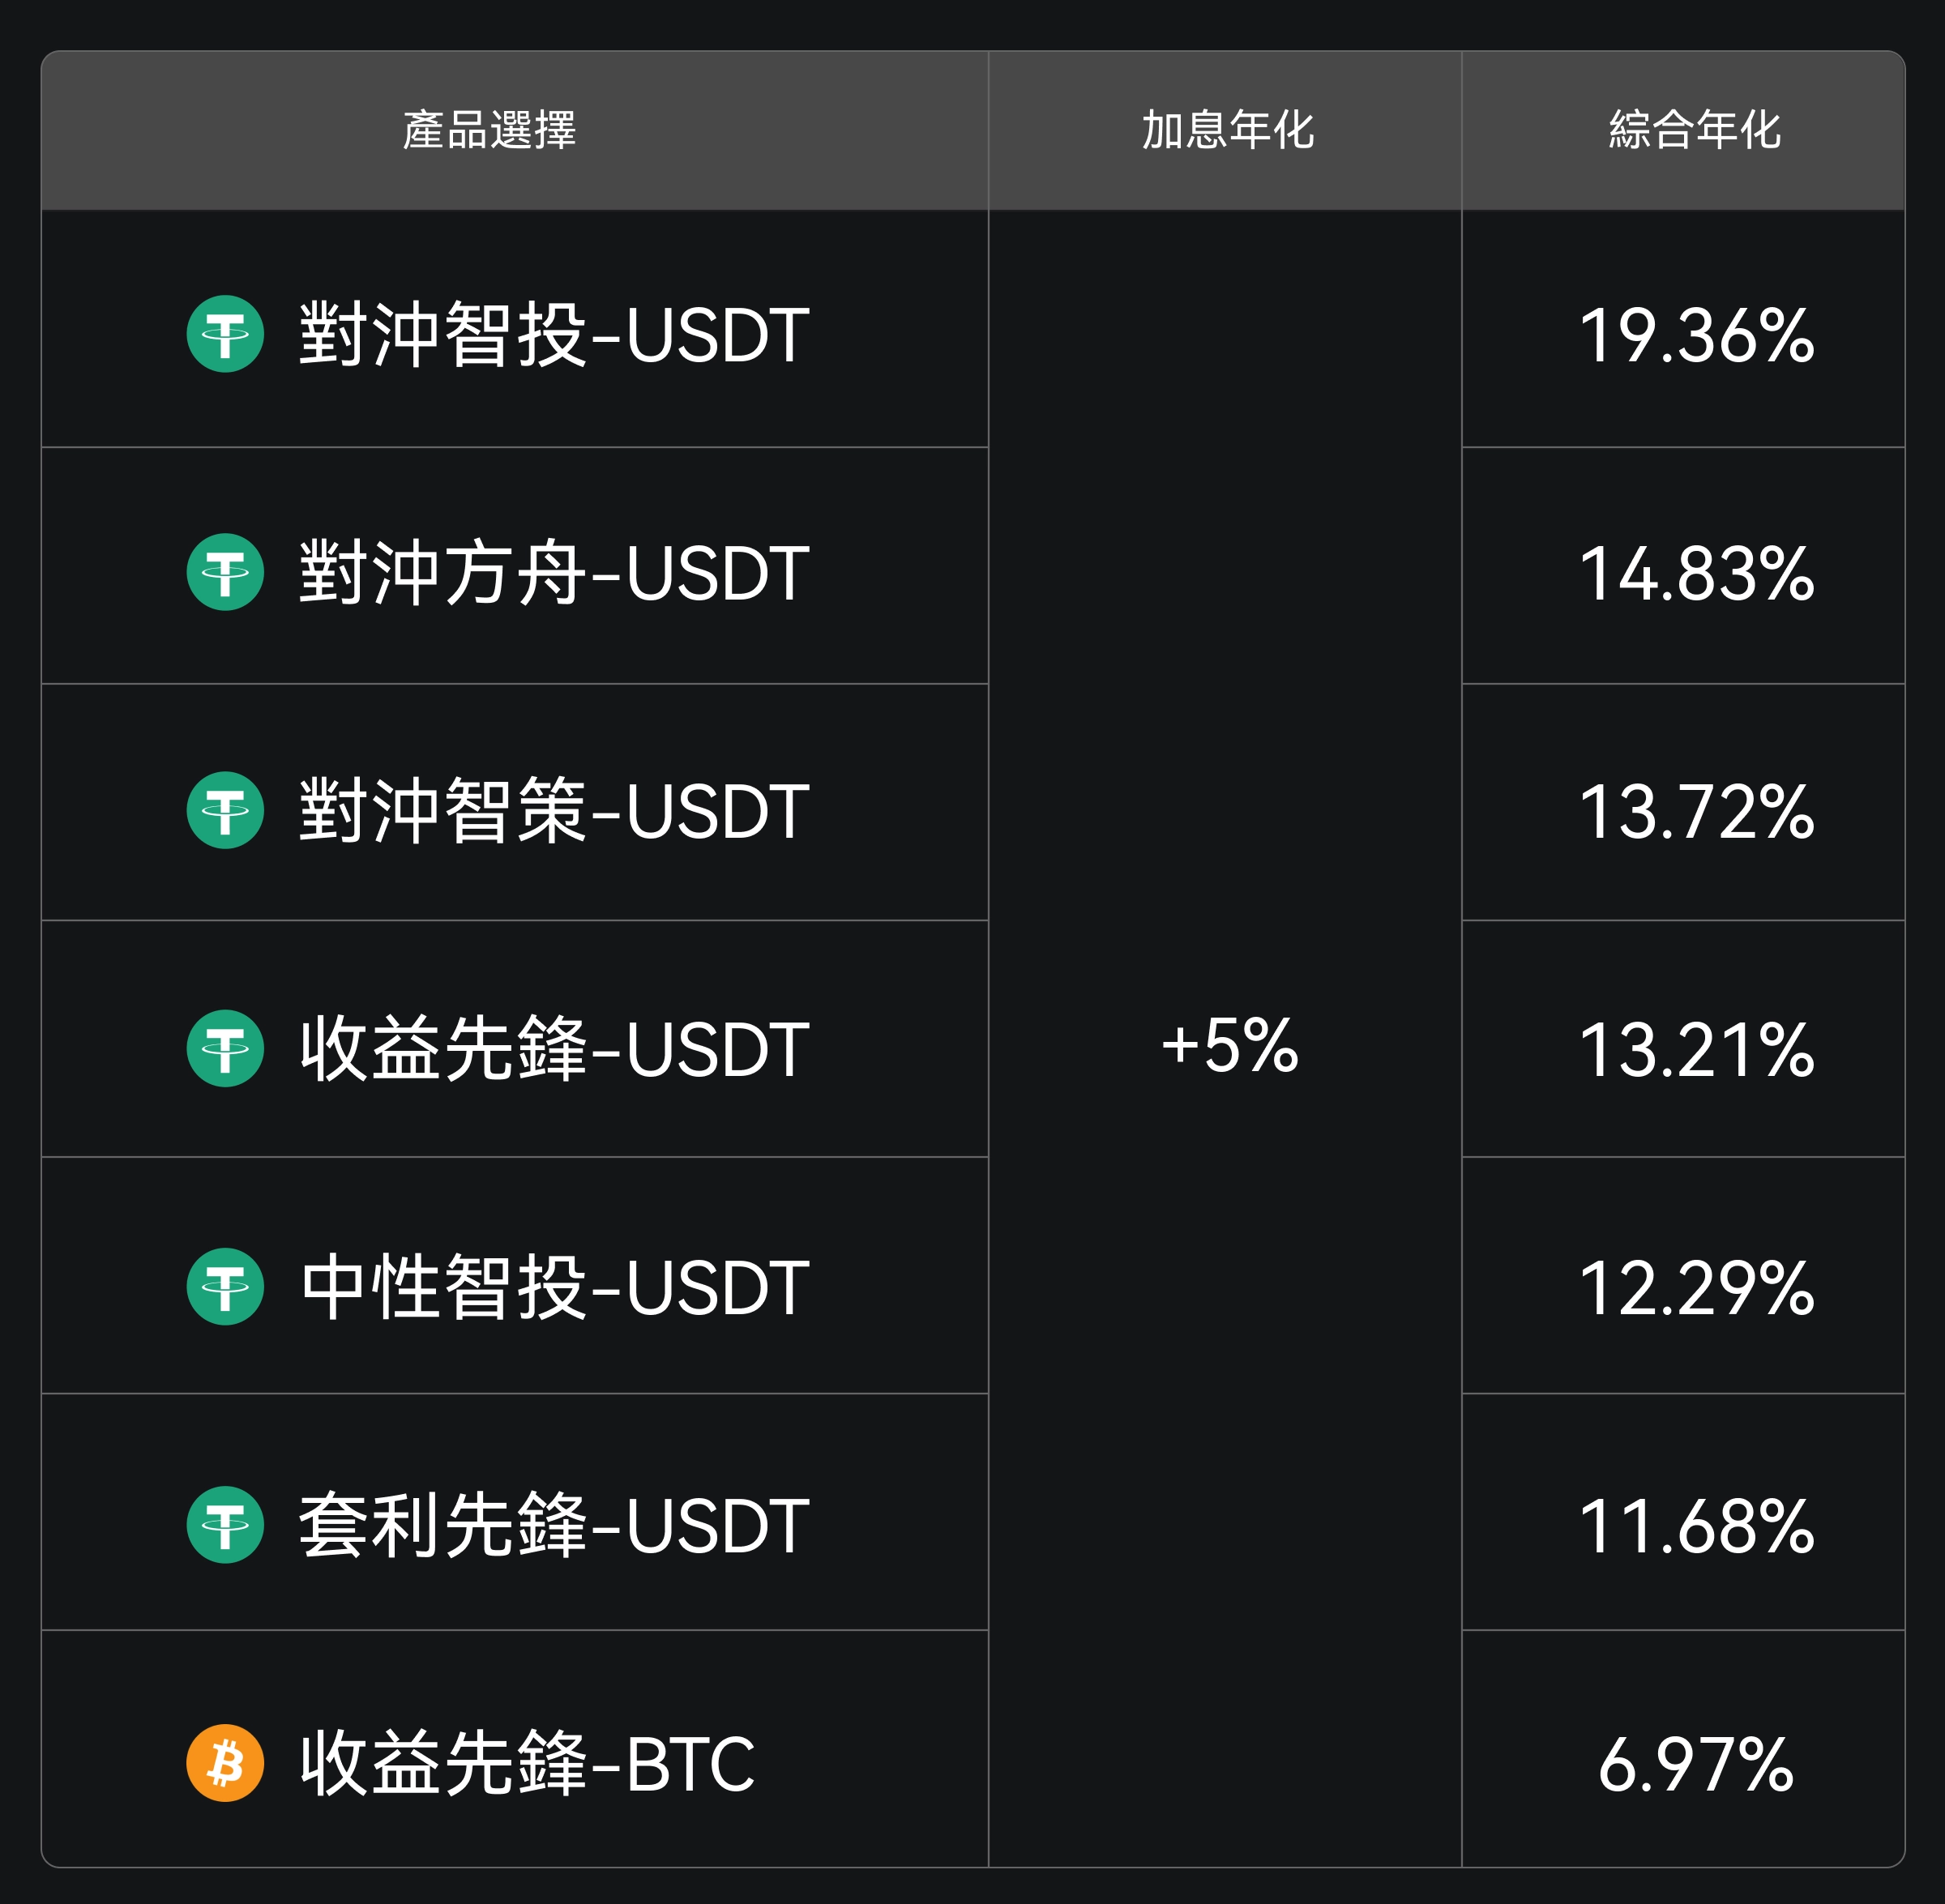The image size is (1945, 1904).
Task: Click Bitcoin icon beside 收益先鋒-BTC
Action: [x=225, y=1762]
